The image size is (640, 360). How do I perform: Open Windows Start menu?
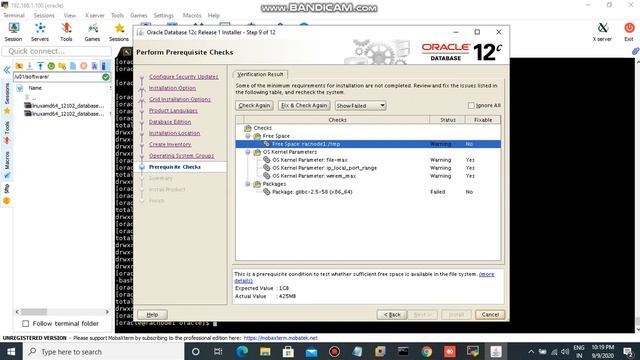(x=11, y=351)
